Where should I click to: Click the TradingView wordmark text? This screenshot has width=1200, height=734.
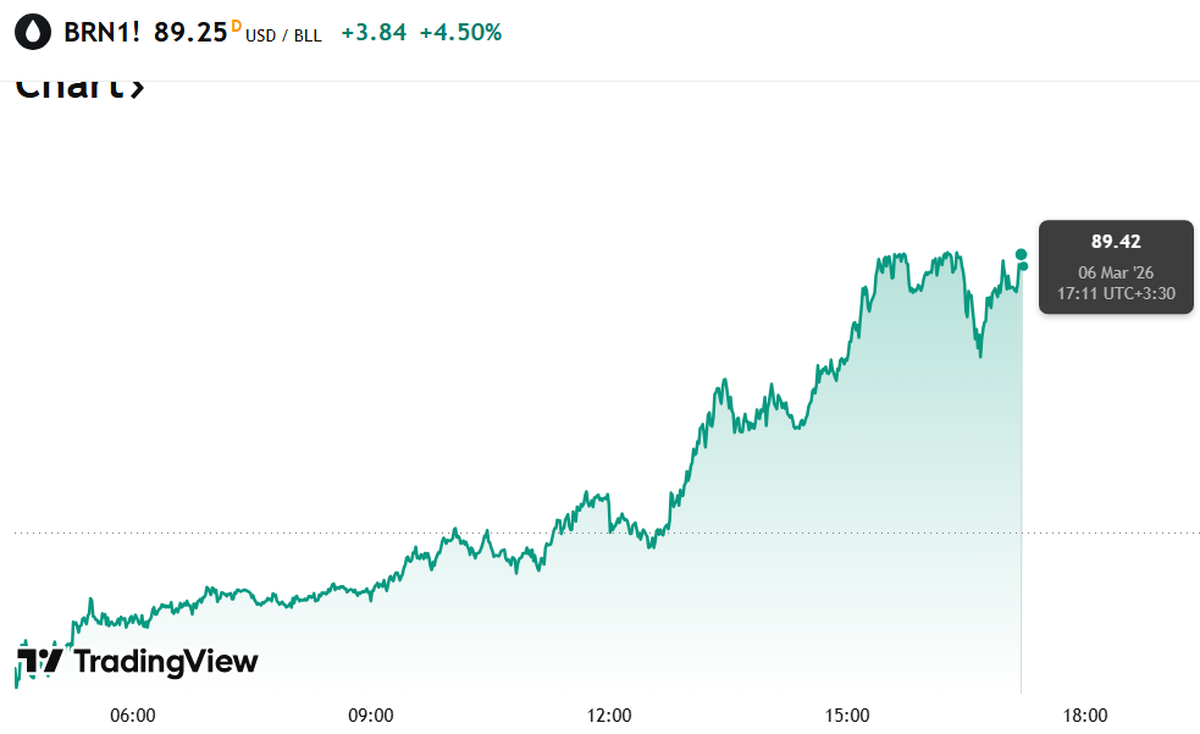pos(166,661)
